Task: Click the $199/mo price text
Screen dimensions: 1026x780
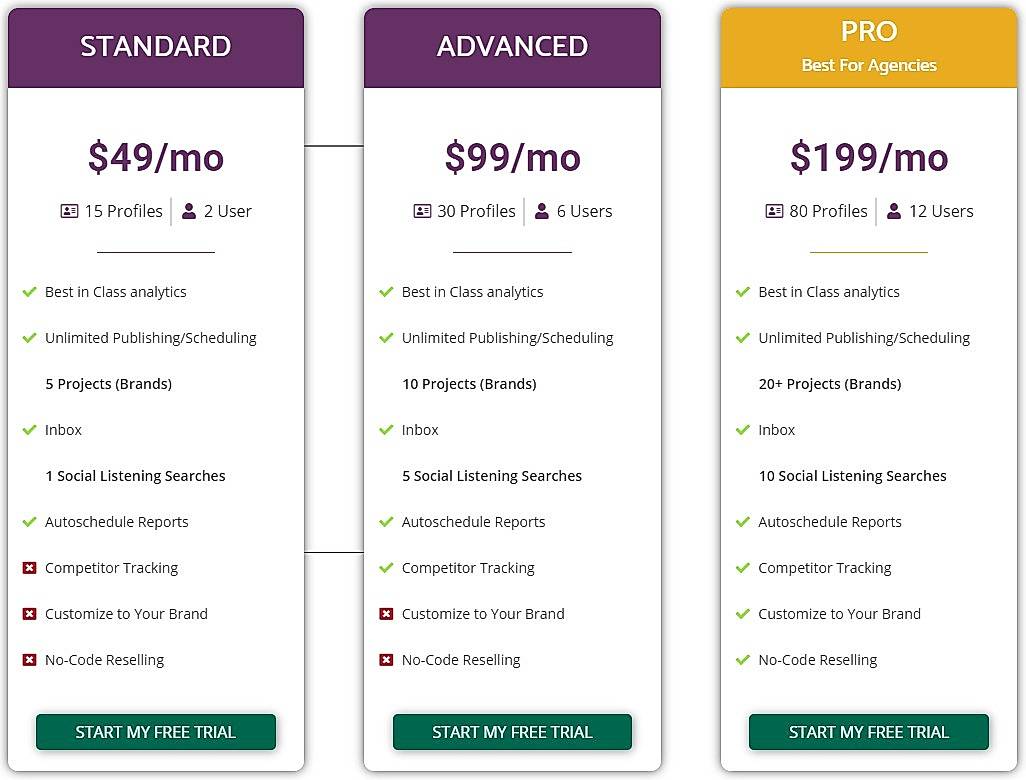Action: (x=868, y=158)
